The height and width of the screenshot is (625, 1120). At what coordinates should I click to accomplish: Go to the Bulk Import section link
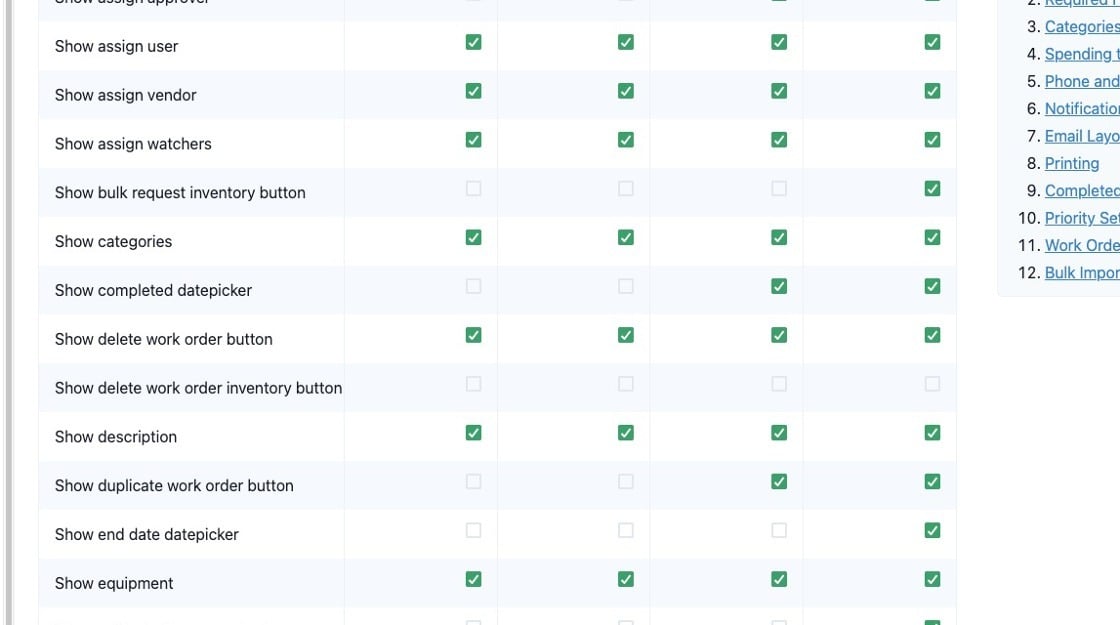(1082, 273)
